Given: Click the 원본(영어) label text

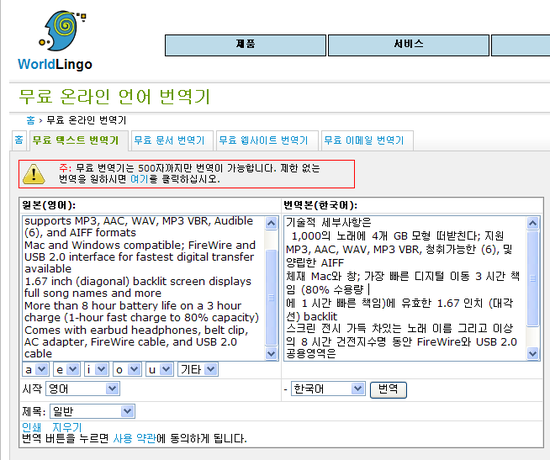Looking at the screenshot, I should (49, 205).
